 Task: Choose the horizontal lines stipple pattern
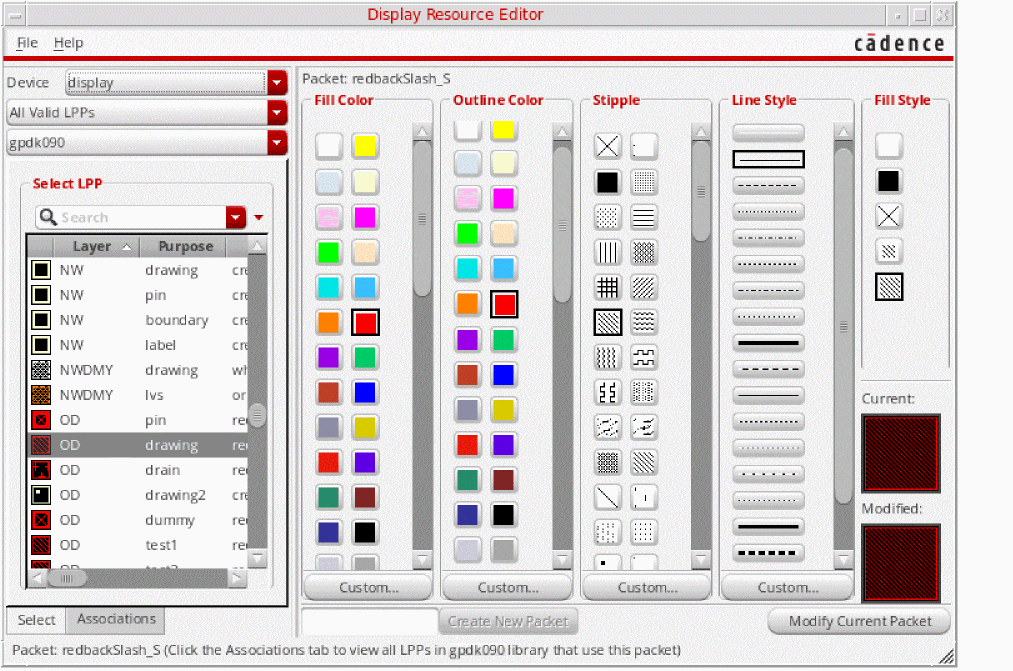click(643, 218)
